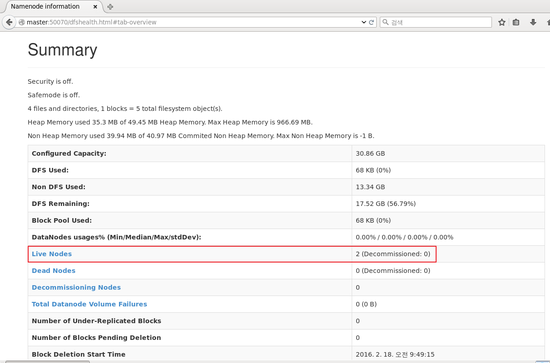Click Number of Blocks Pending Deletion label
The height and width of the screenshot is (363, 550).
tap(96, 338)
